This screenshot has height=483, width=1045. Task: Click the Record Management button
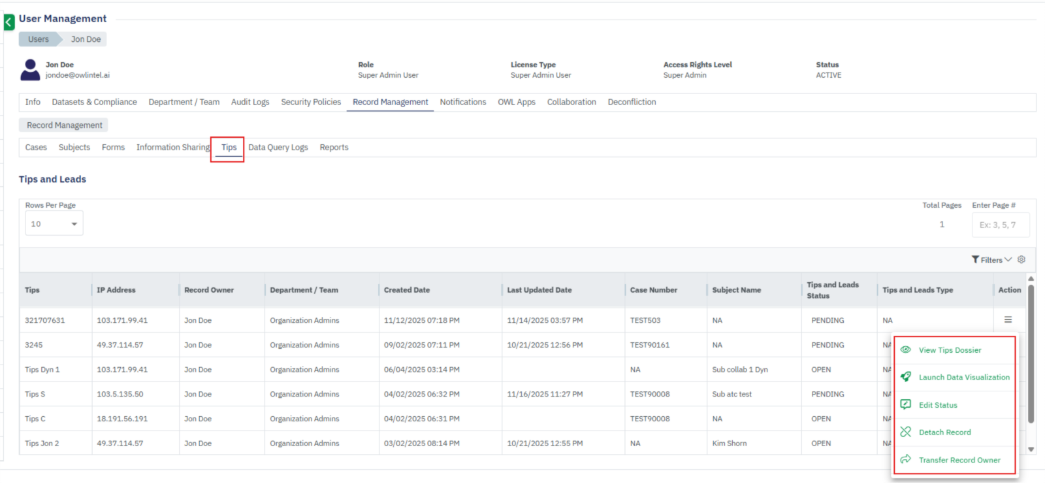[x=63, y=125]
